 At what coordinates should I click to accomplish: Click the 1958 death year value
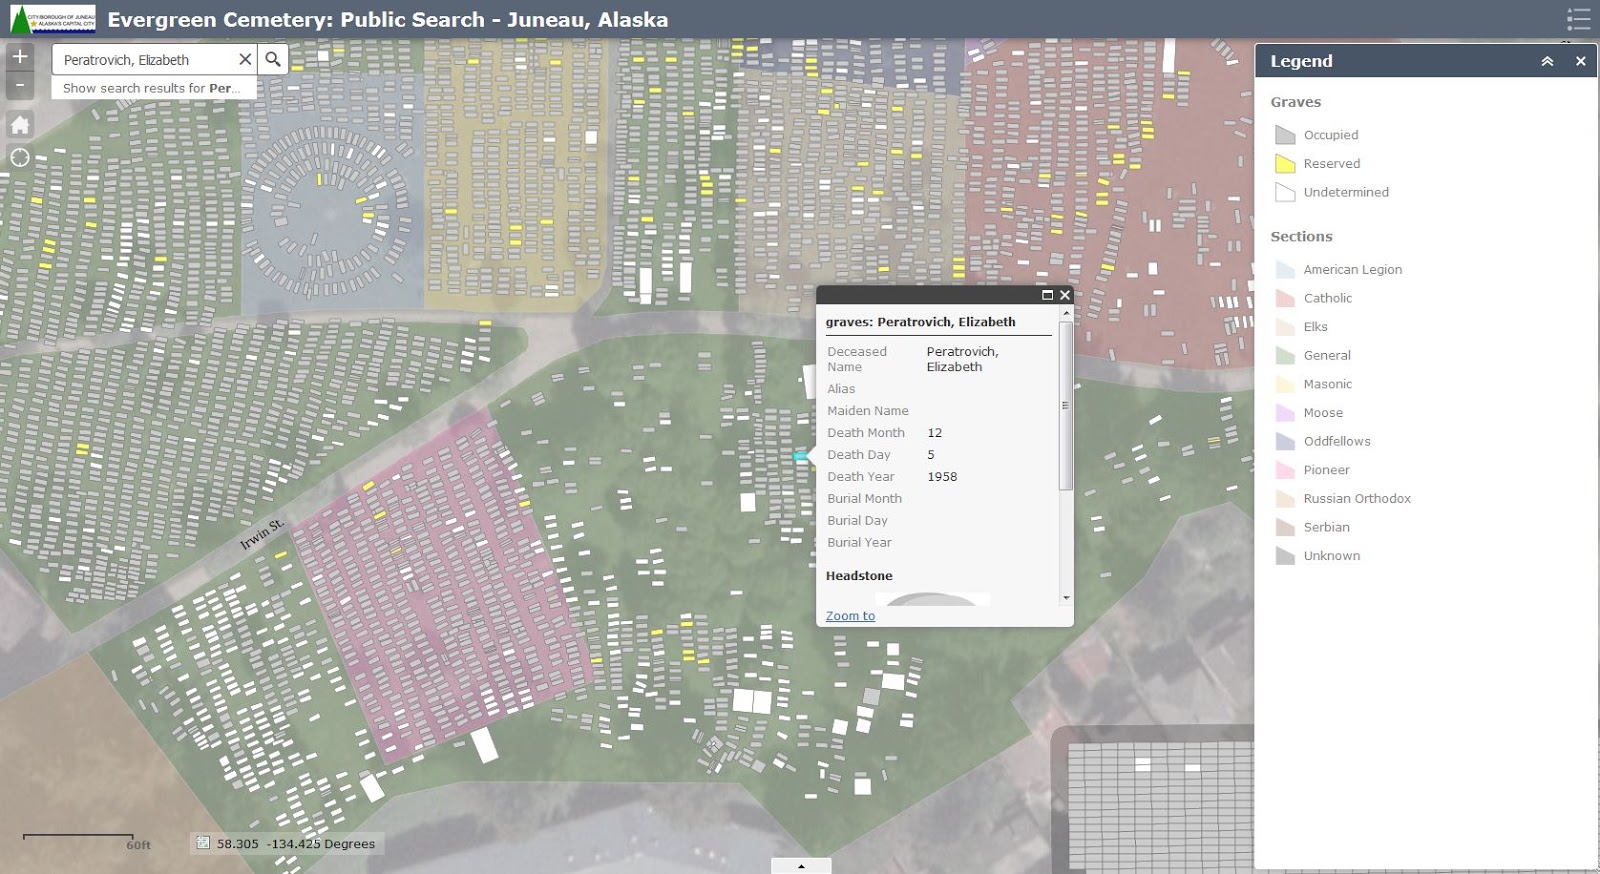(942, 477)
